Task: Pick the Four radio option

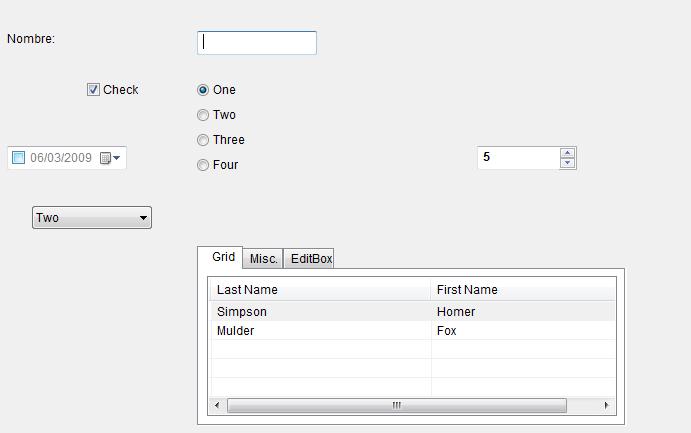Action: (203, 165)
